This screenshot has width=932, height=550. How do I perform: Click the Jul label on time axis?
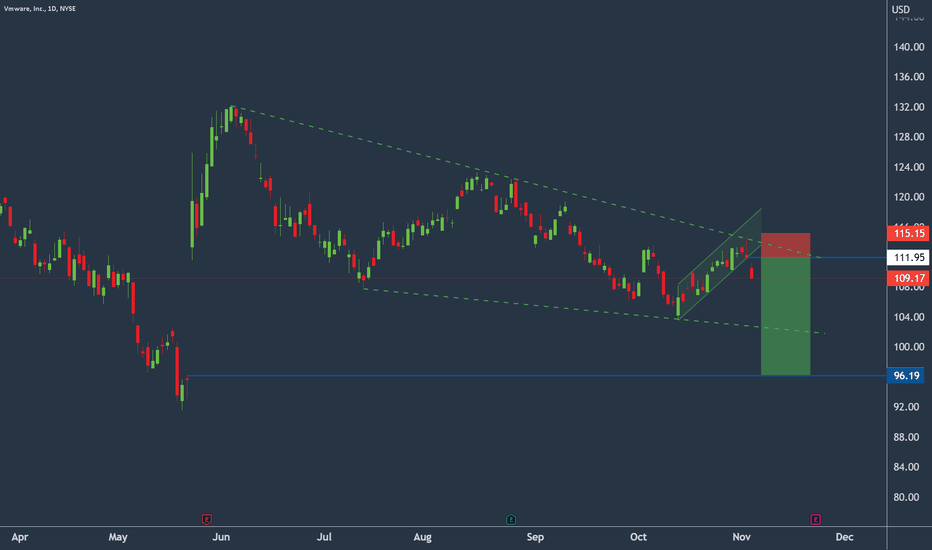pyautogui.click(x=324, y=537)
